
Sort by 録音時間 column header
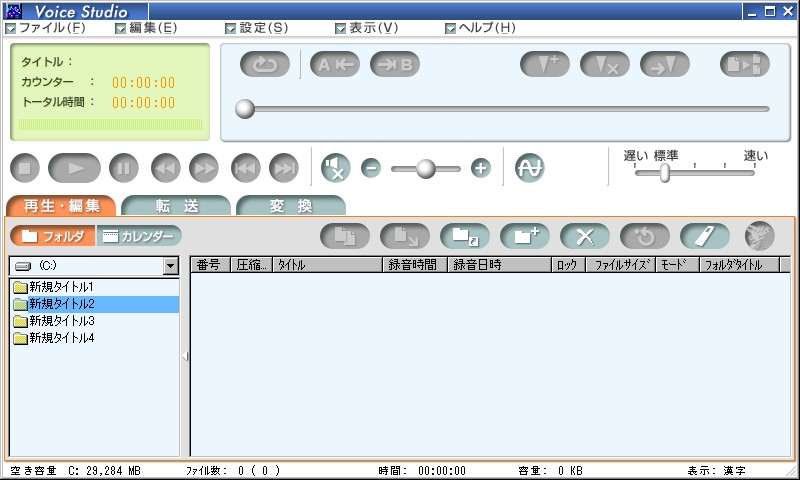415,265
